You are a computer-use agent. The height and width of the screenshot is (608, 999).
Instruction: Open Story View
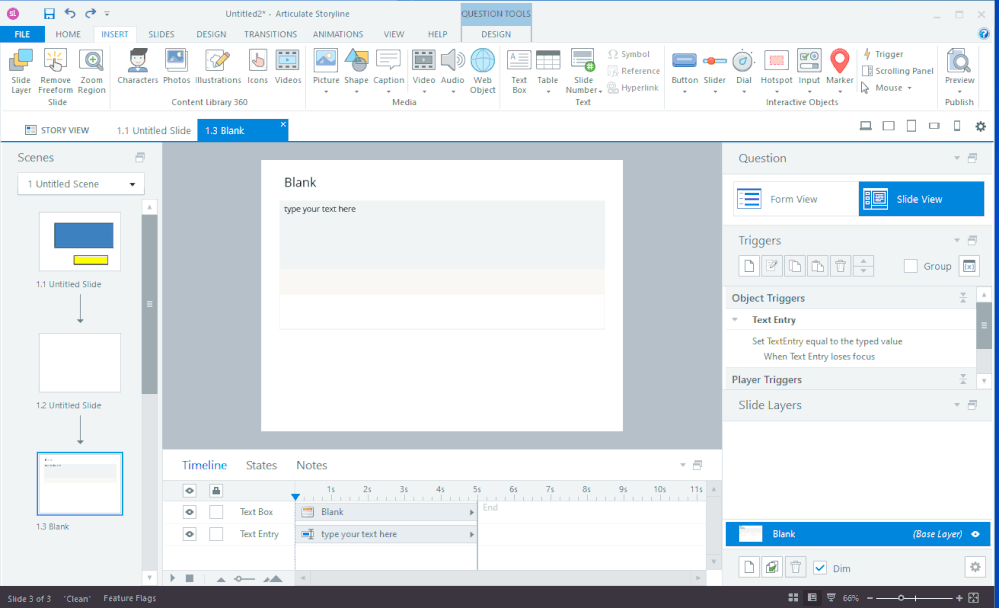pos(57,130)
